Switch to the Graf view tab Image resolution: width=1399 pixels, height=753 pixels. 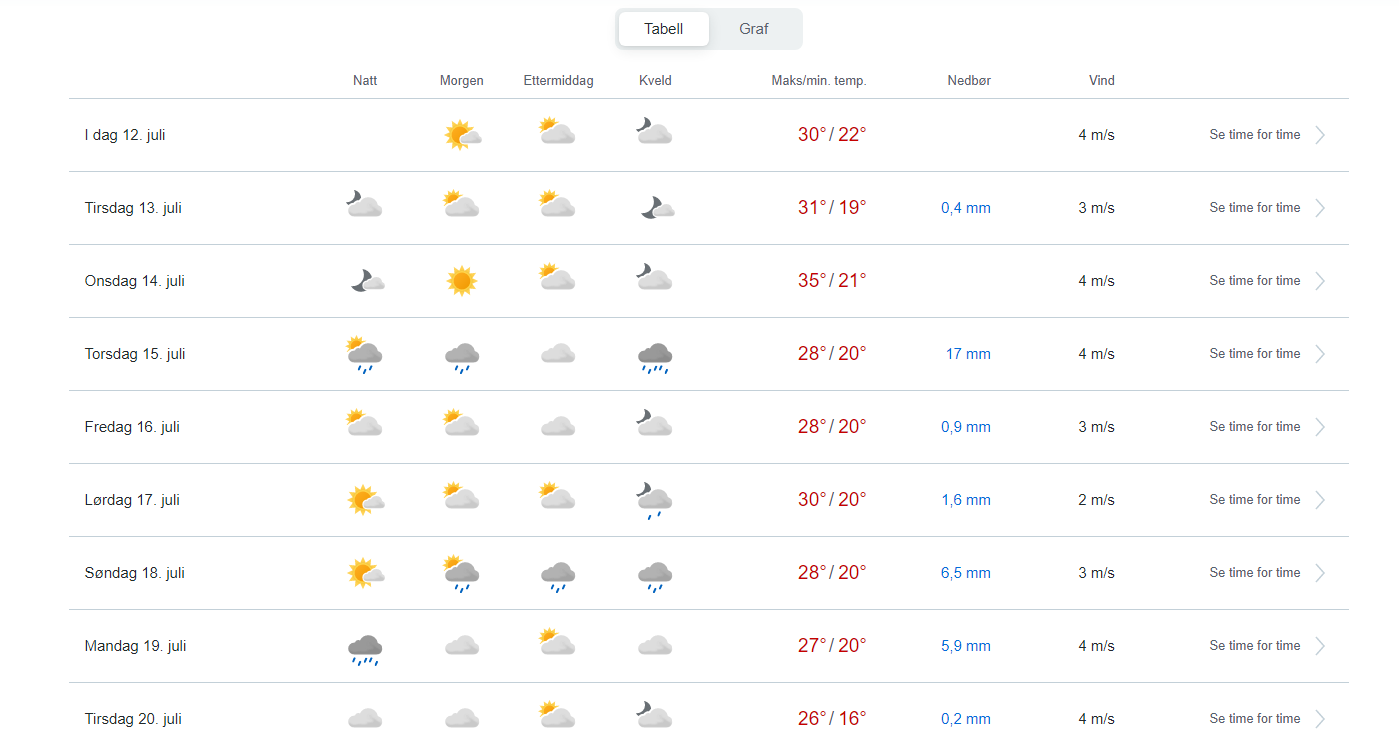[753, 29]
